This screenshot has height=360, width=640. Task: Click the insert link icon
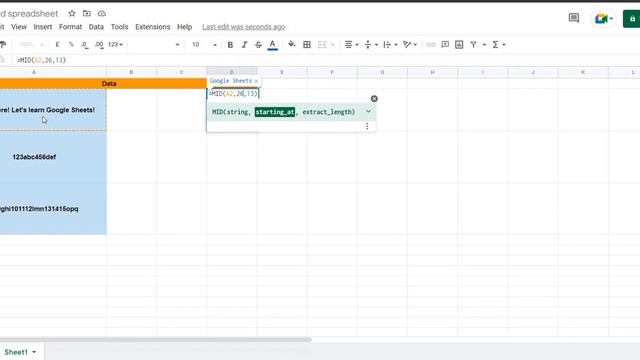pyautogui.click(x=431, y=44)
